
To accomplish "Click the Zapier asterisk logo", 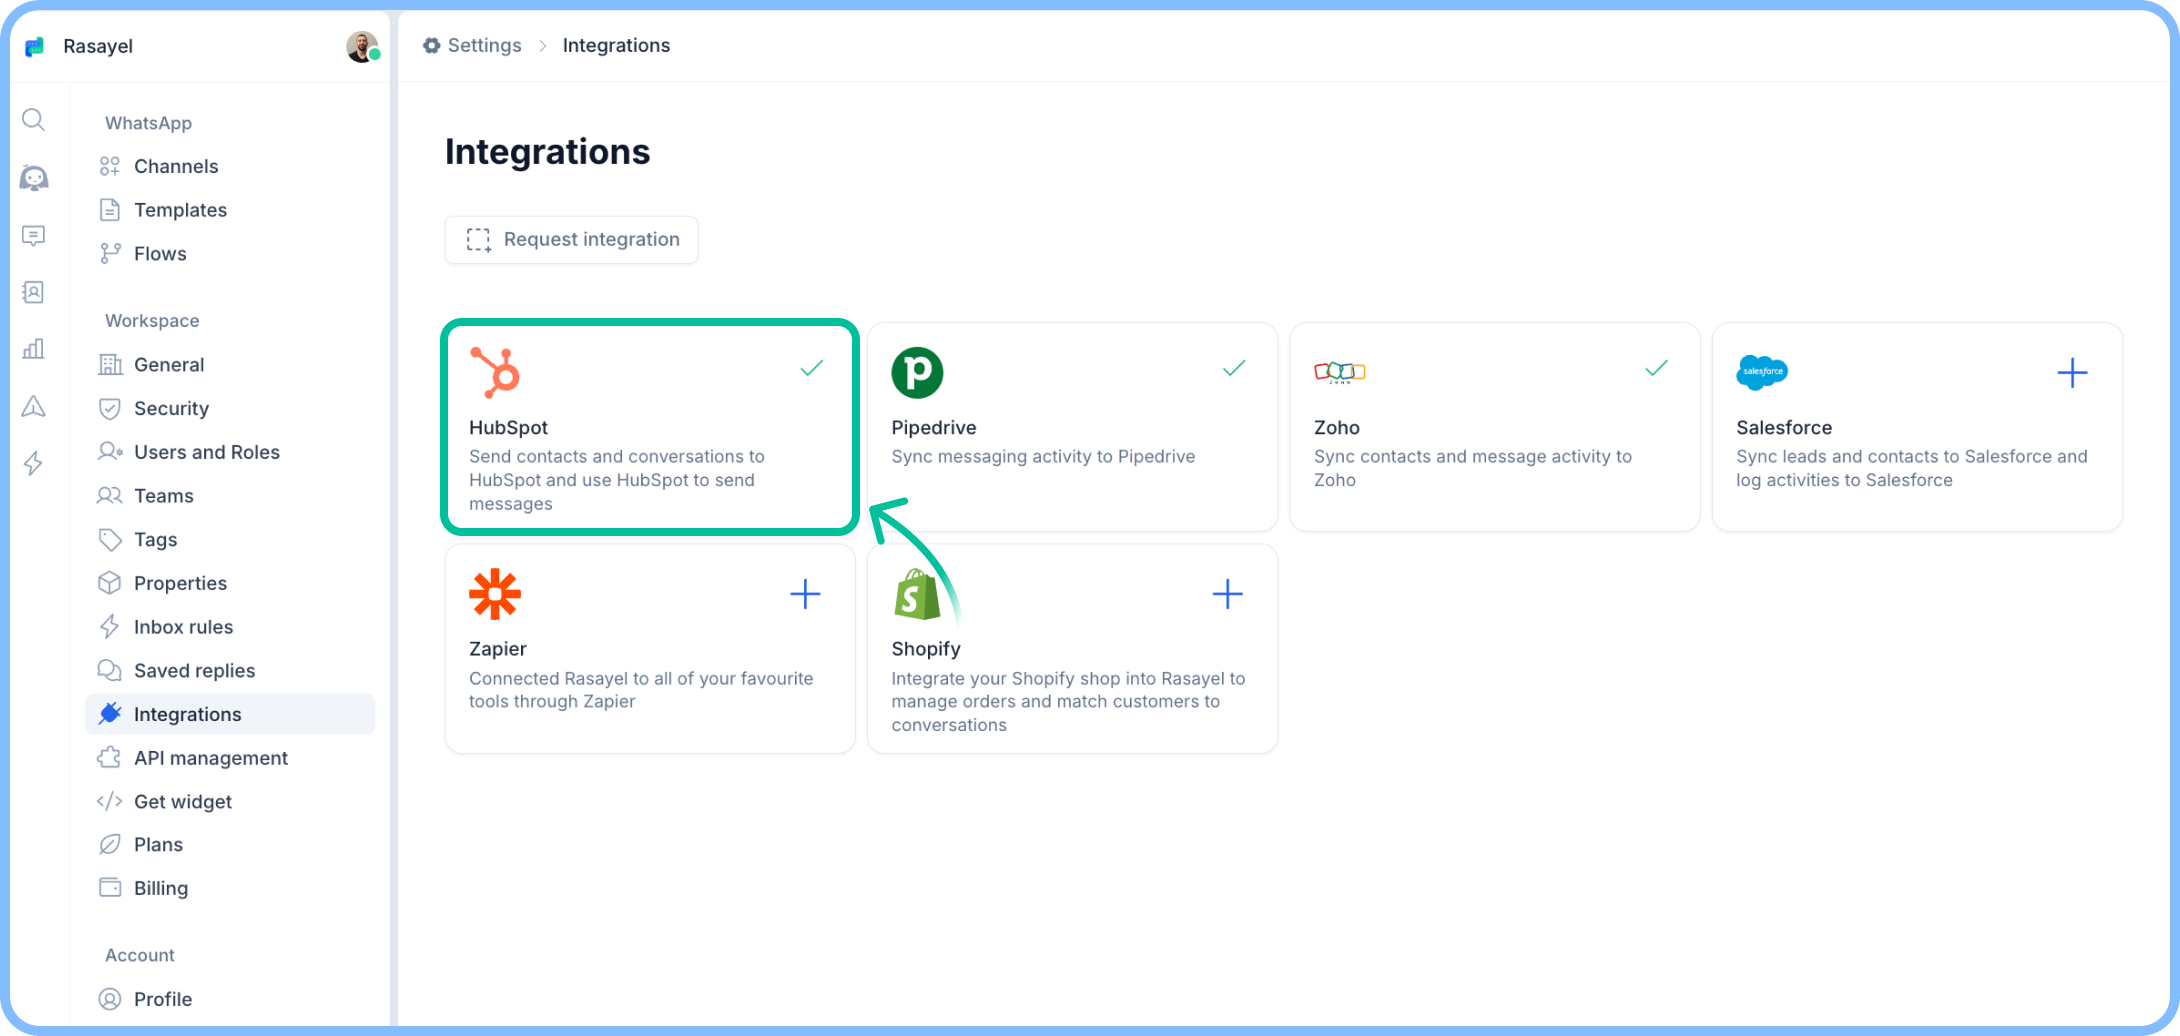I will [x=495, y=594].
